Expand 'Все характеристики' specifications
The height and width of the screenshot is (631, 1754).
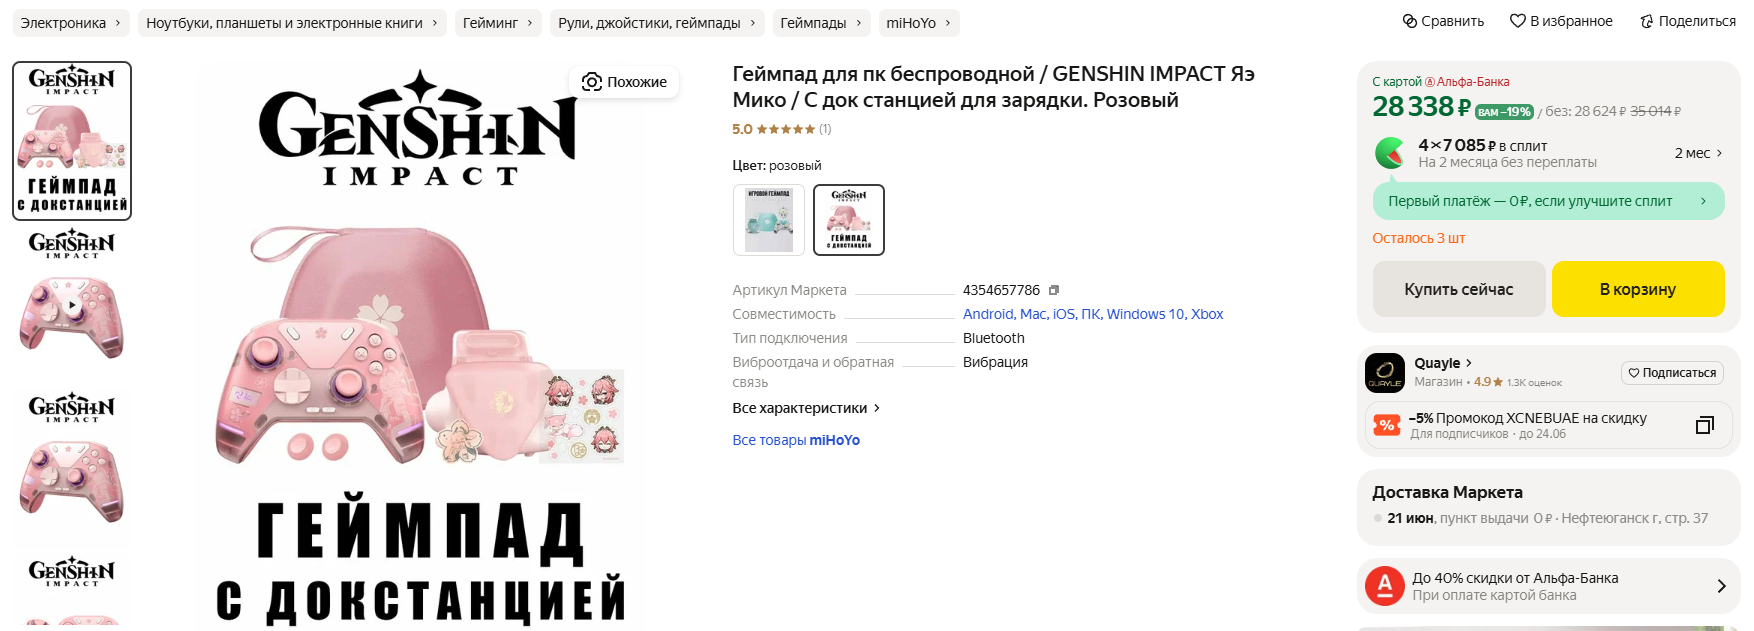[x=806, y=408]
